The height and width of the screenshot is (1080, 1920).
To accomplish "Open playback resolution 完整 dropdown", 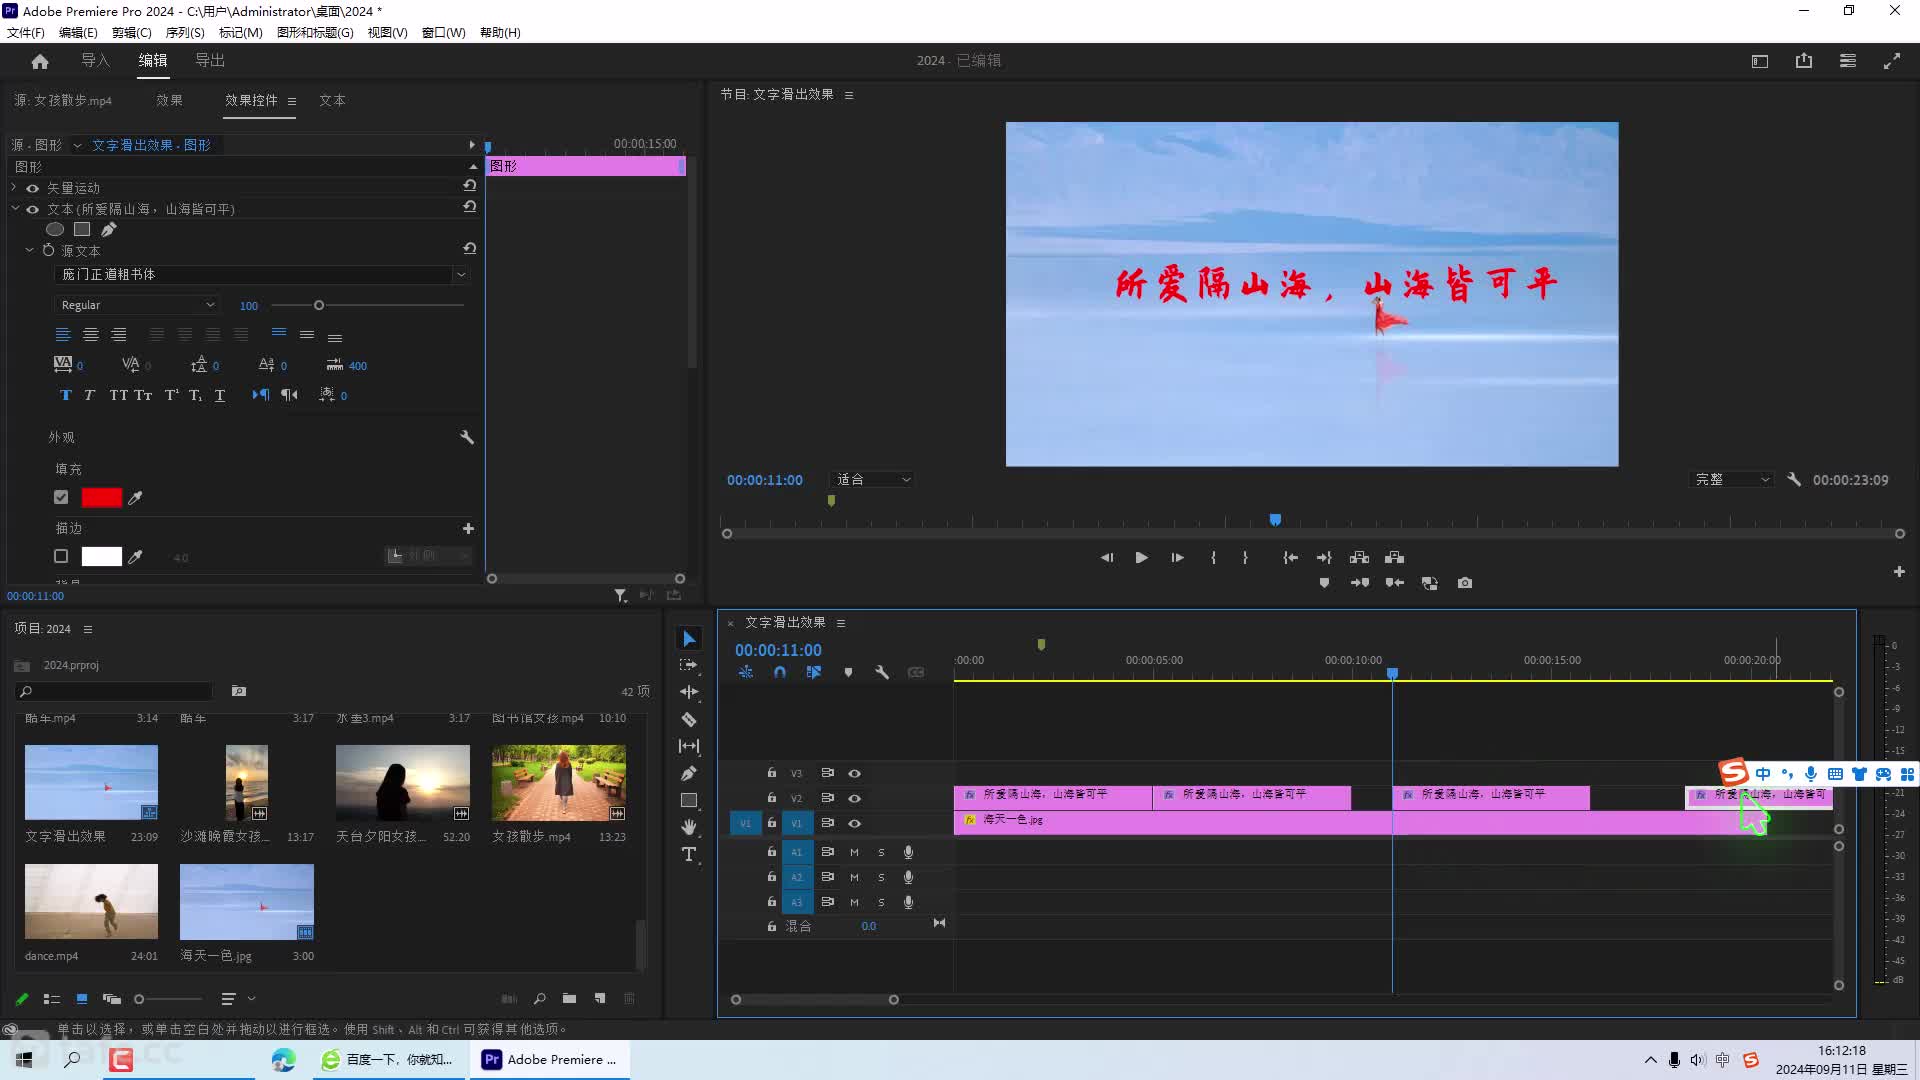I will (x=1731, y=480).
